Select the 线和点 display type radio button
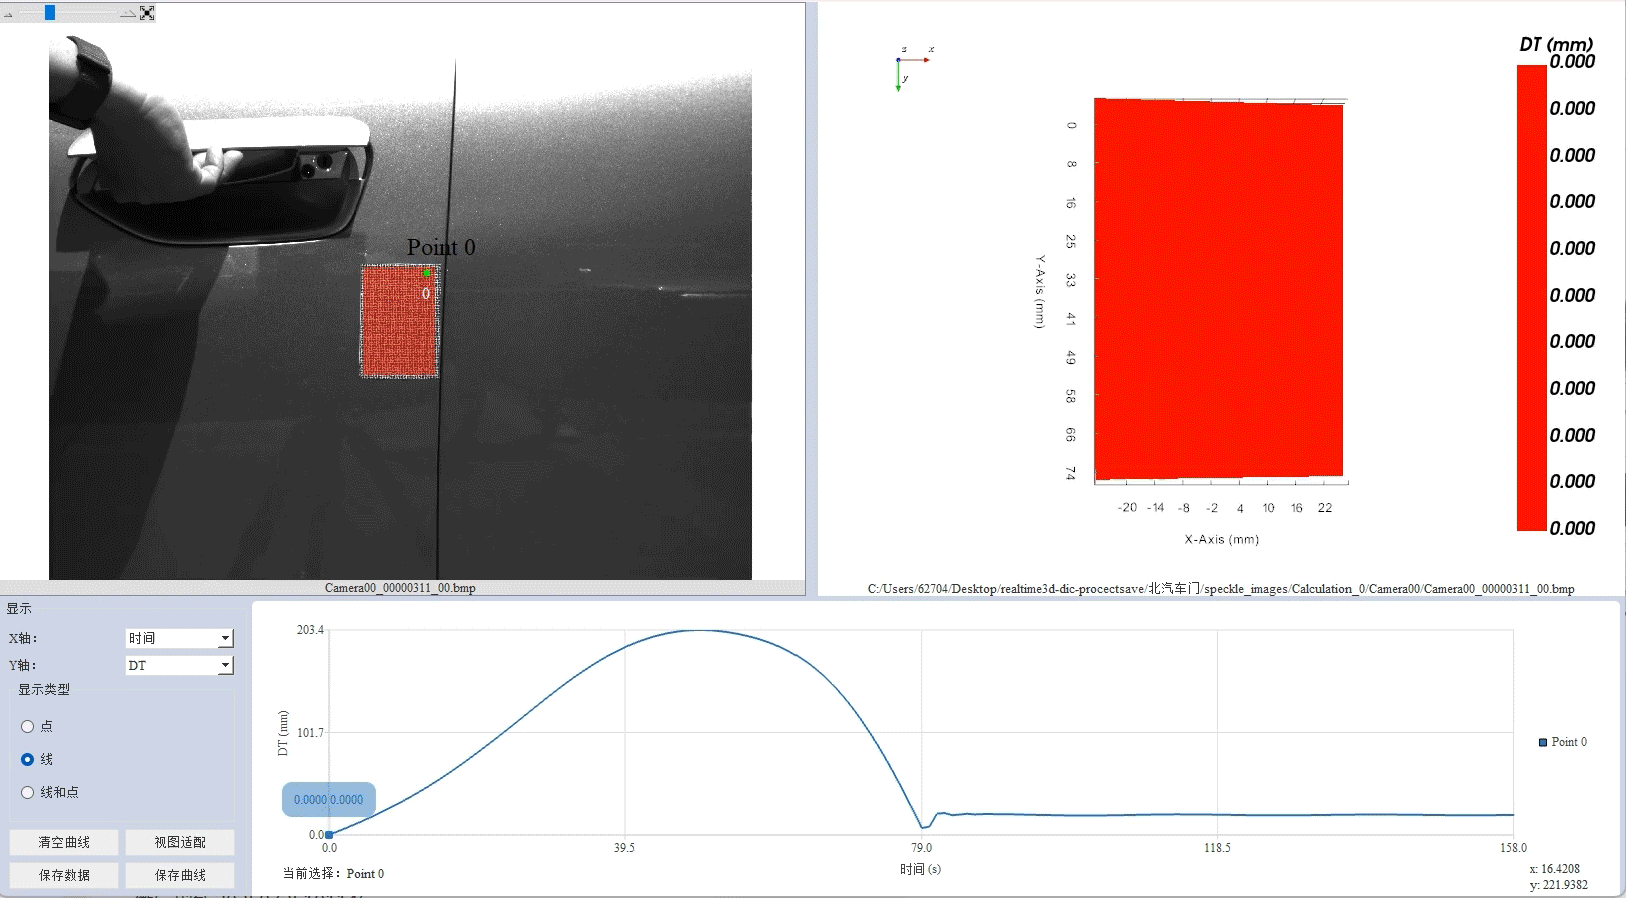This screenshot has width=1626, height=898. pos(28,792)
